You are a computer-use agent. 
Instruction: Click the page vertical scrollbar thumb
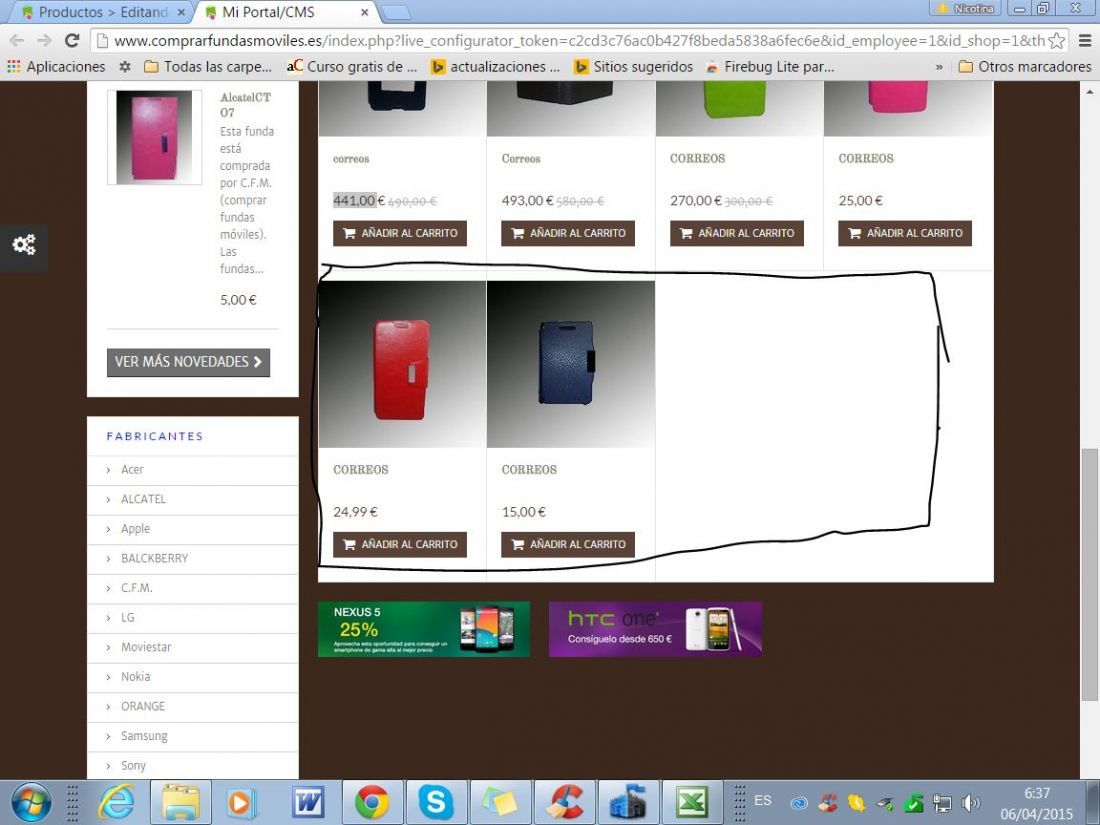(1089, 574)
